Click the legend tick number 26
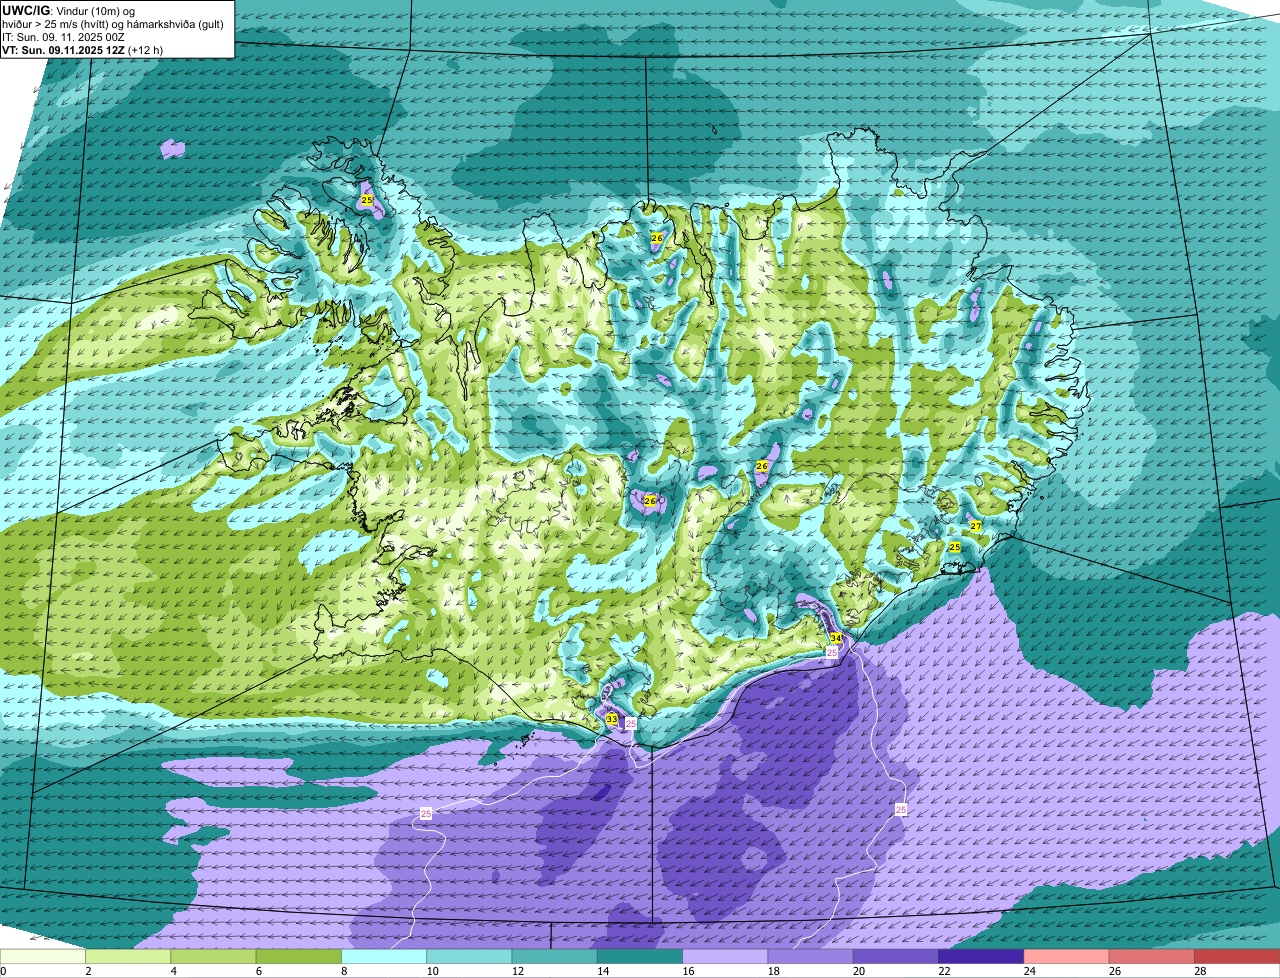Image resolution: width=1280 pixels, height=978 pixels. coord(1114,971)
